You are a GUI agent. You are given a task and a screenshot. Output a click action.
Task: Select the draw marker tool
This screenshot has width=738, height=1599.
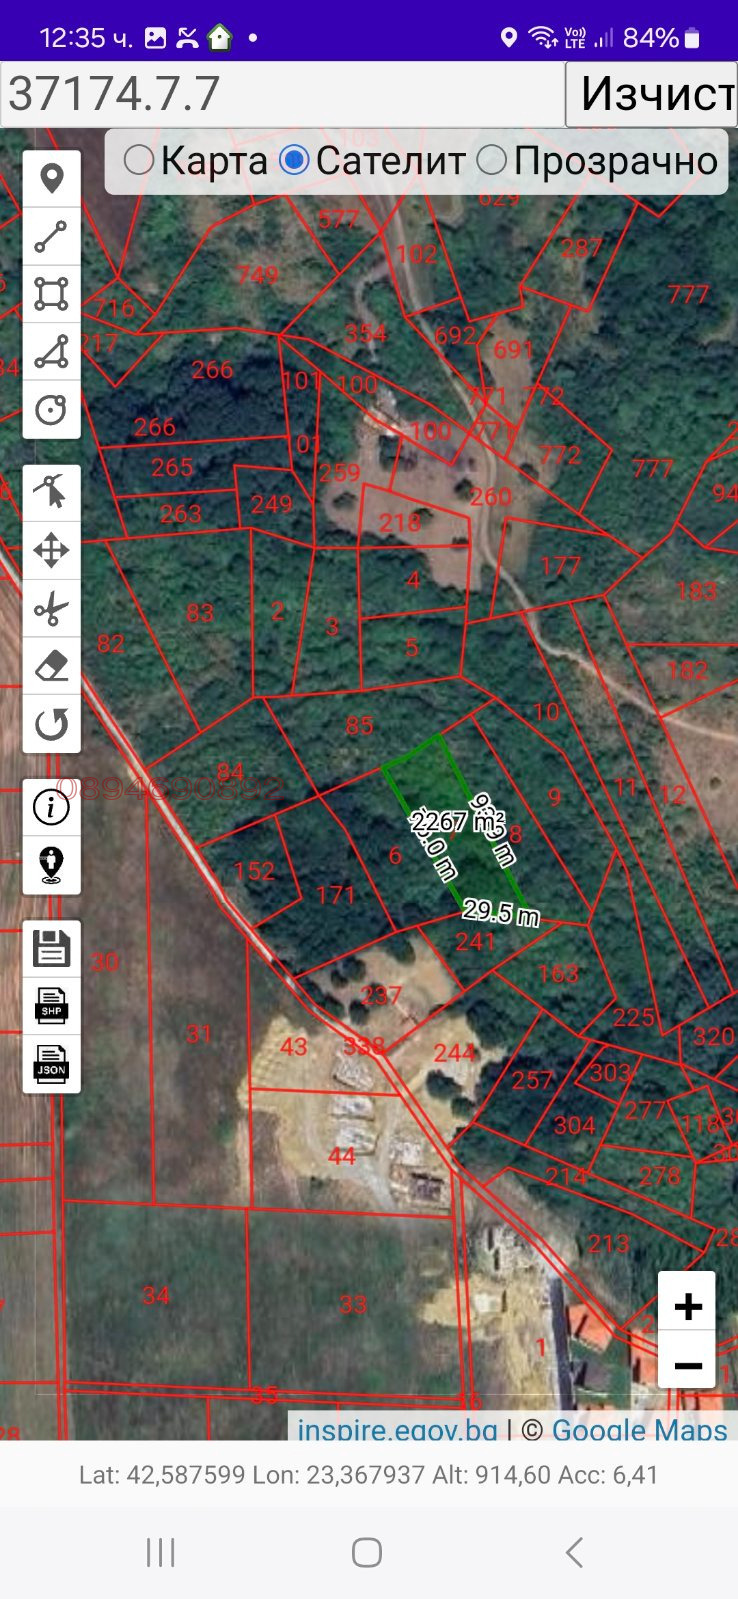tap(51, 179)
